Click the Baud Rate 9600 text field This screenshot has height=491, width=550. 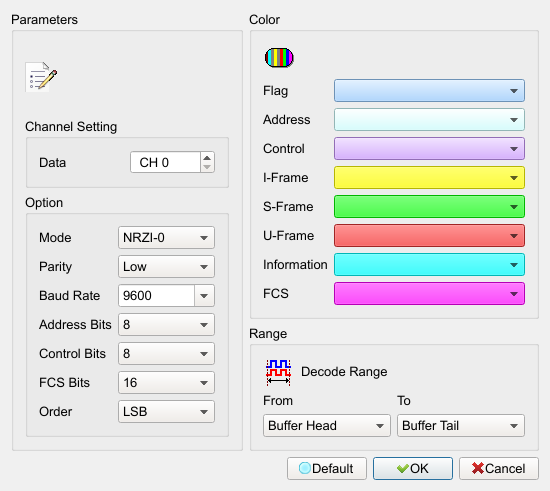tap(156, 296)
